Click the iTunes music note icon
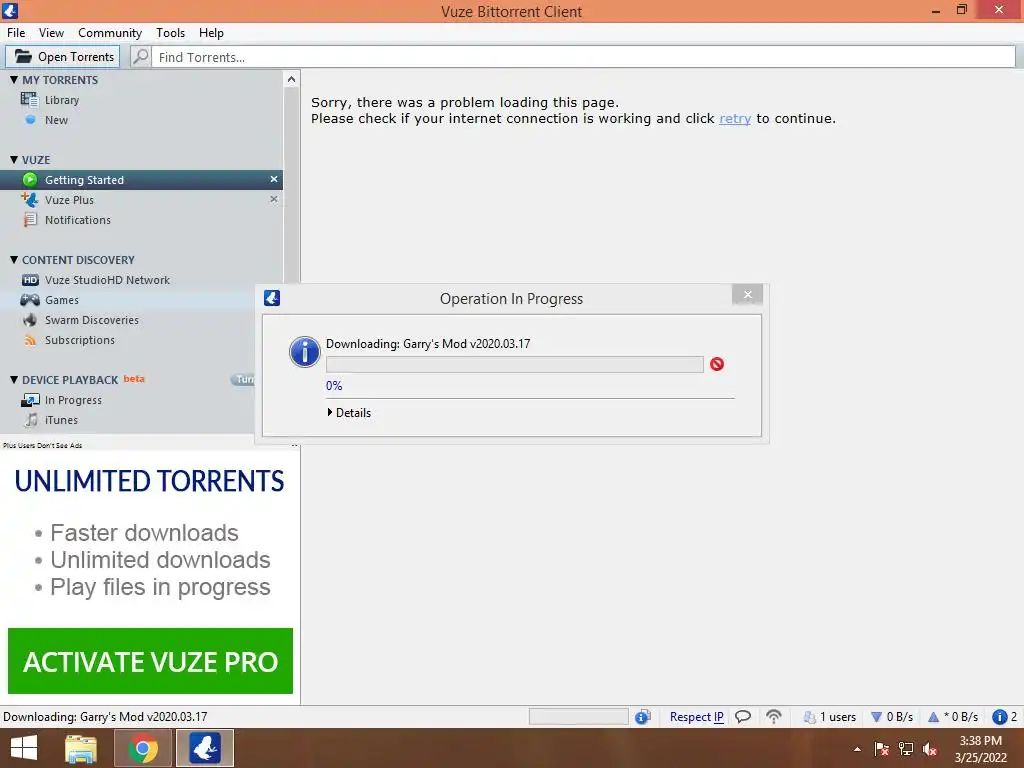The width and height of the screenshot is (1024, 768). pos(31,420)
